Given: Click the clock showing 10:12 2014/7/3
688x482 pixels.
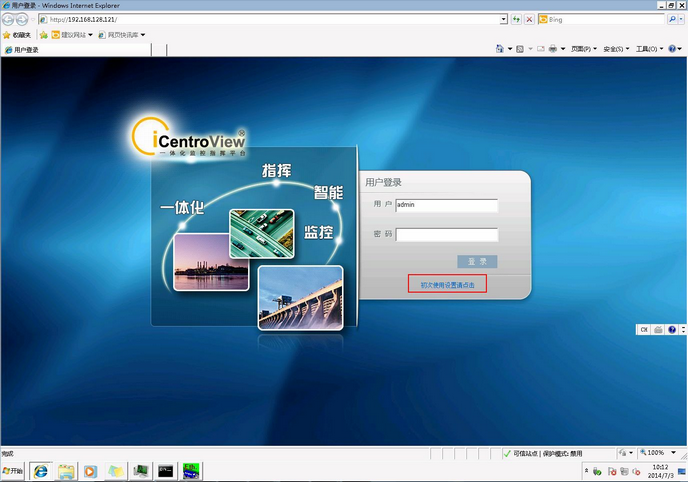Looking at the screenshot, I should (660, 471).
